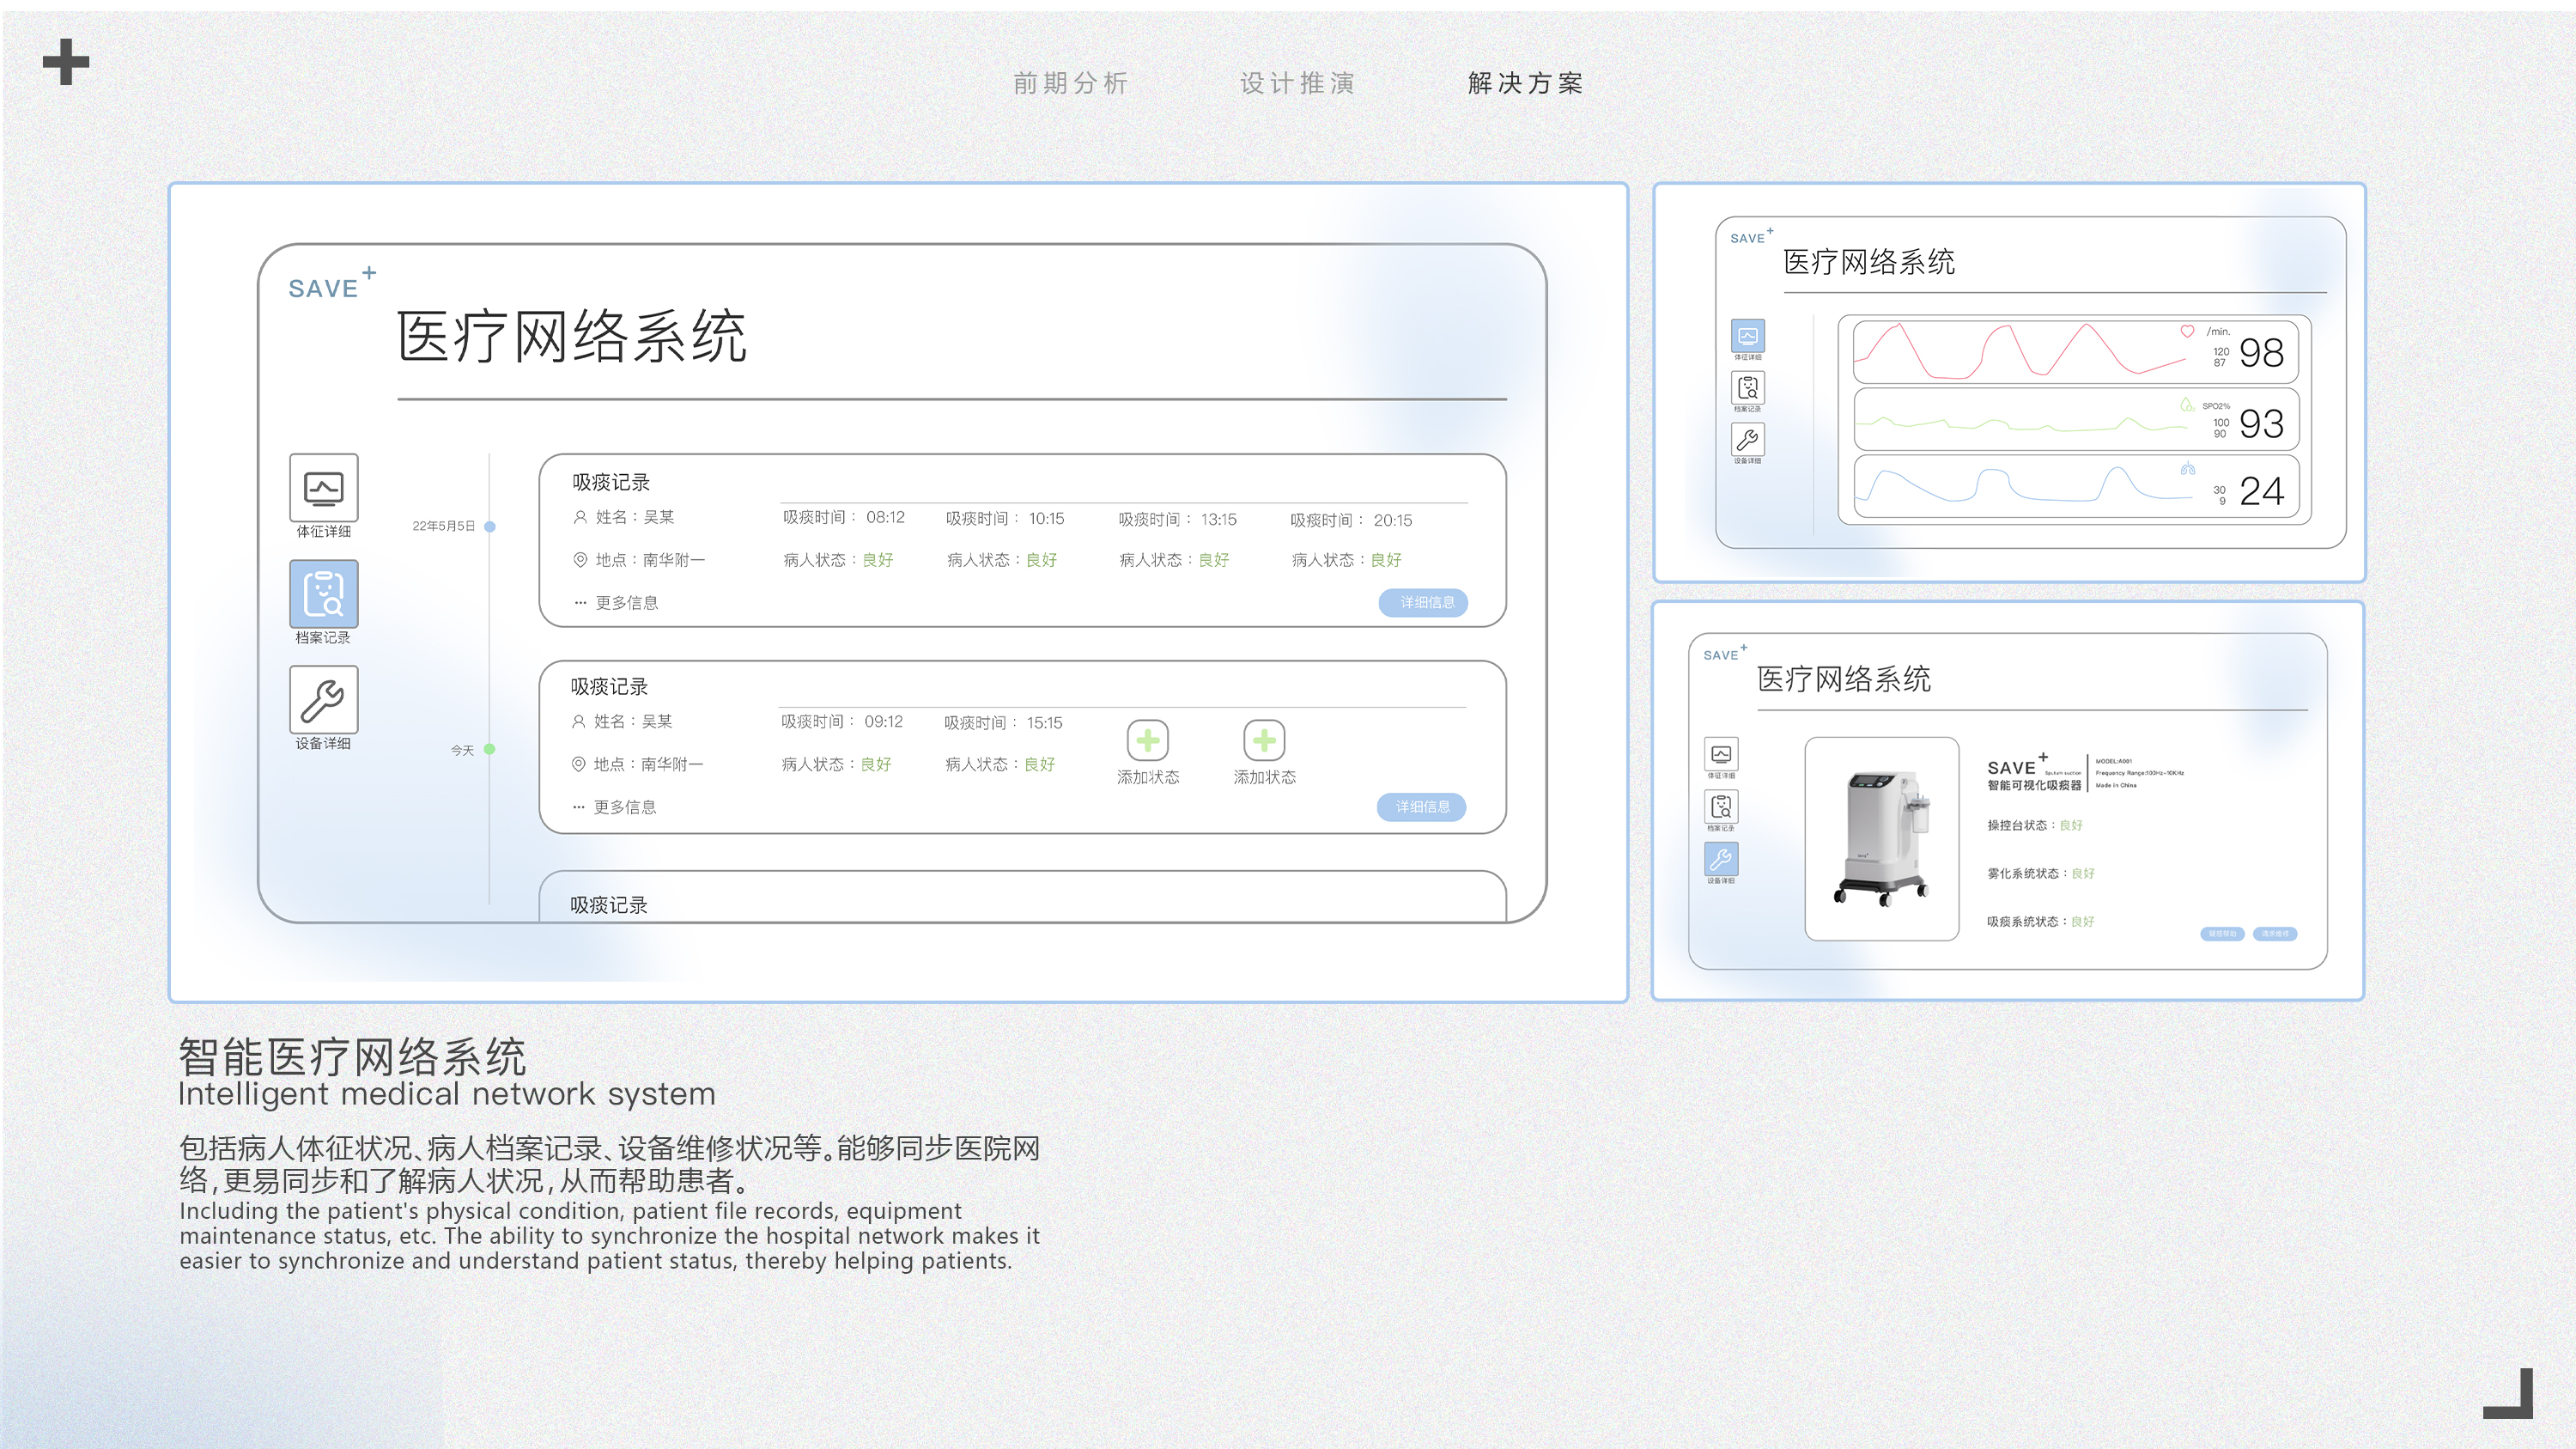2576x1449 pixels.
Task: Select the highlighted 档案记录 clipboard icon
Action: (323, 594)
